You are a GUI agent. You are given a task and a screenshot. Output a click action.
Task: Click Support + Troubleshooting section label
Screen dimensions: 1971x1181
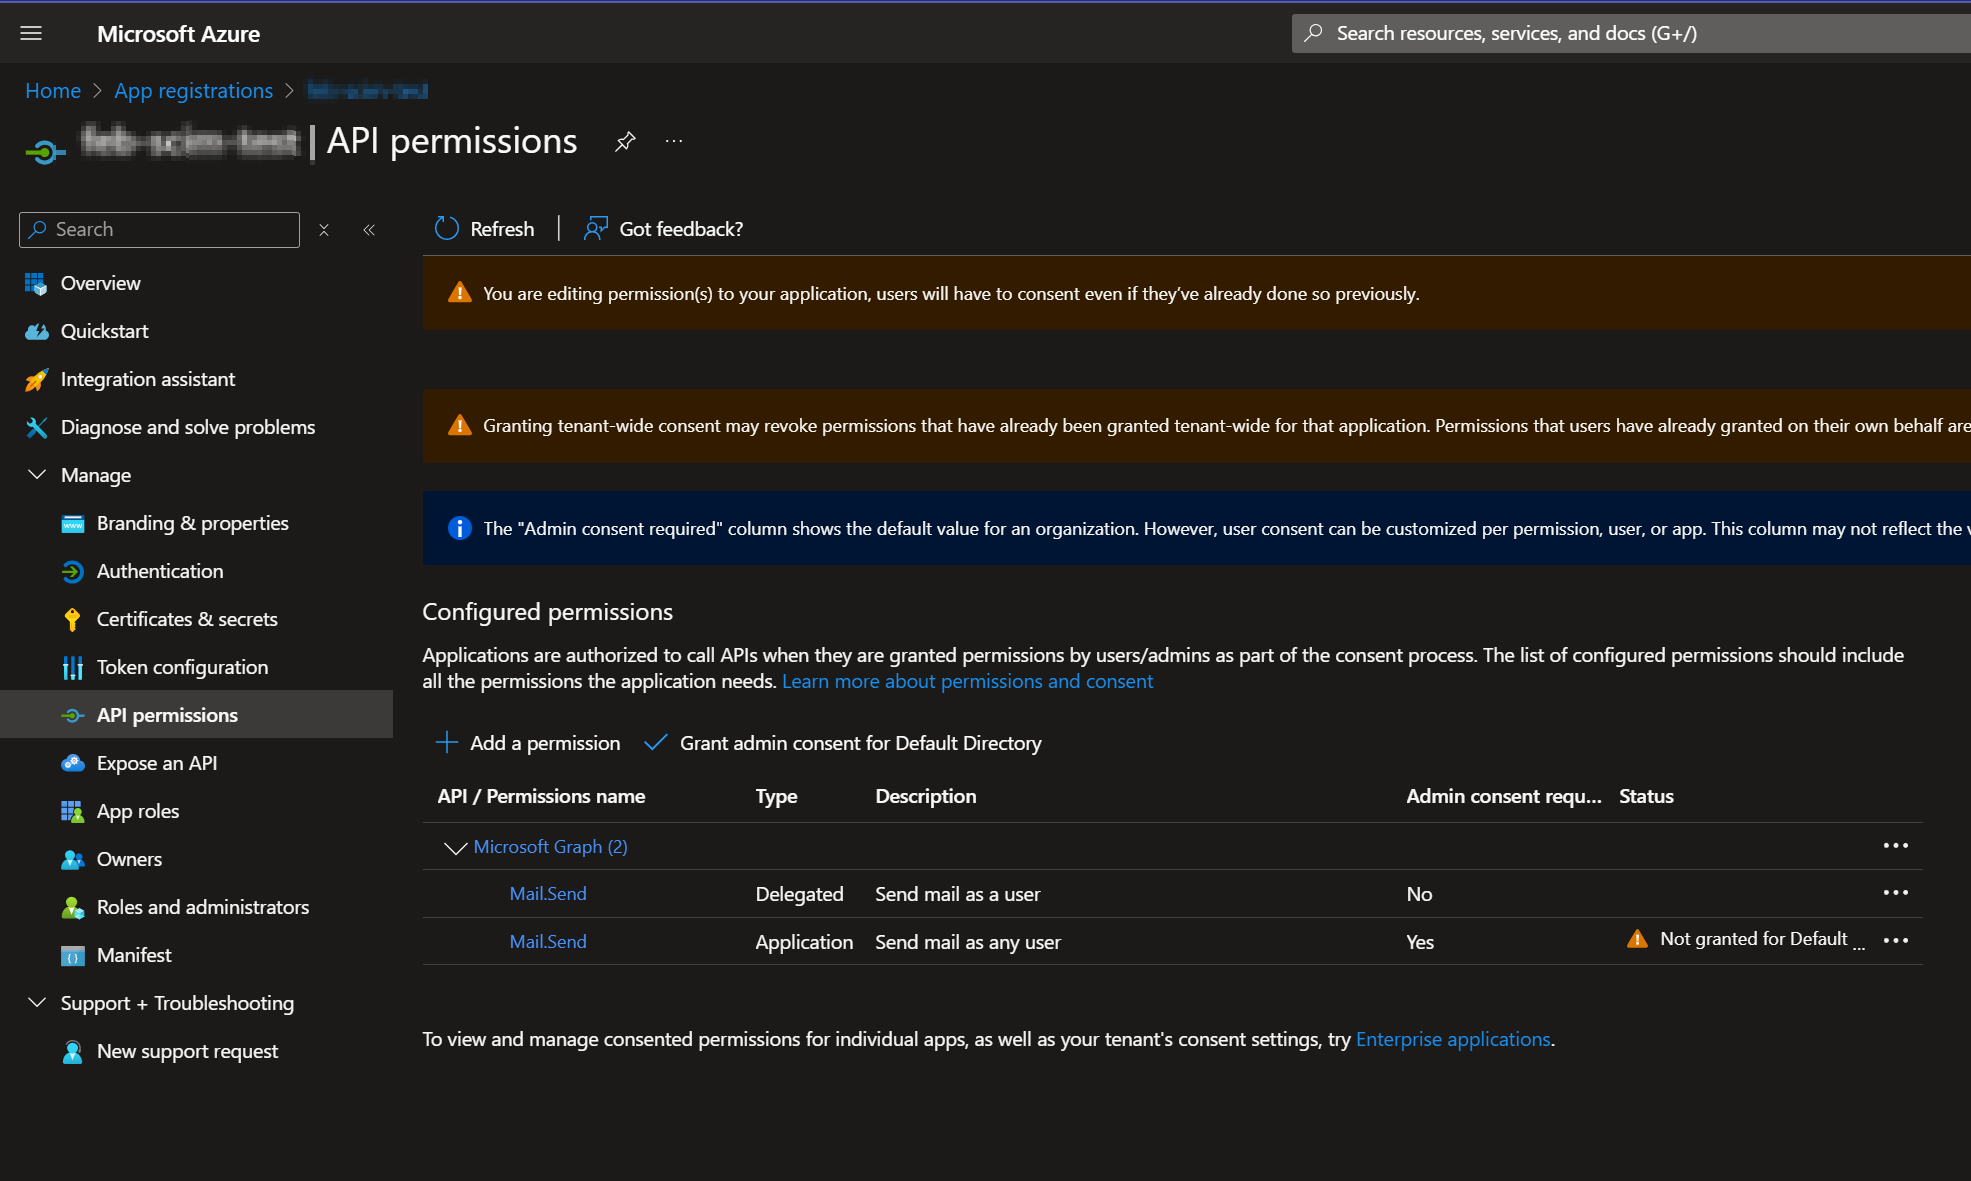(x=177, y=1003)
